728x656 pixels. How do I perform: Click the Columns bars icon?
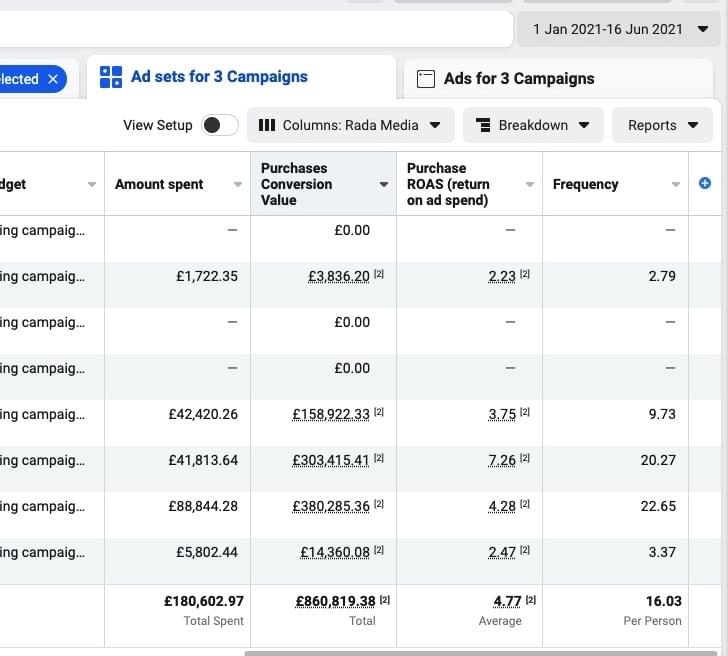coord(267,125)
